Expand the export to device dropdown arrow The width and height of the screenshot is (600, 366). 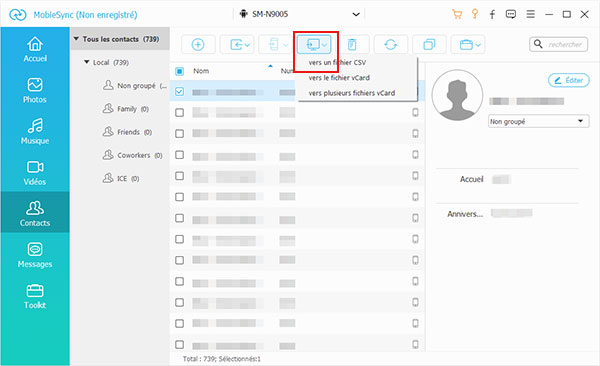(286, 45)
